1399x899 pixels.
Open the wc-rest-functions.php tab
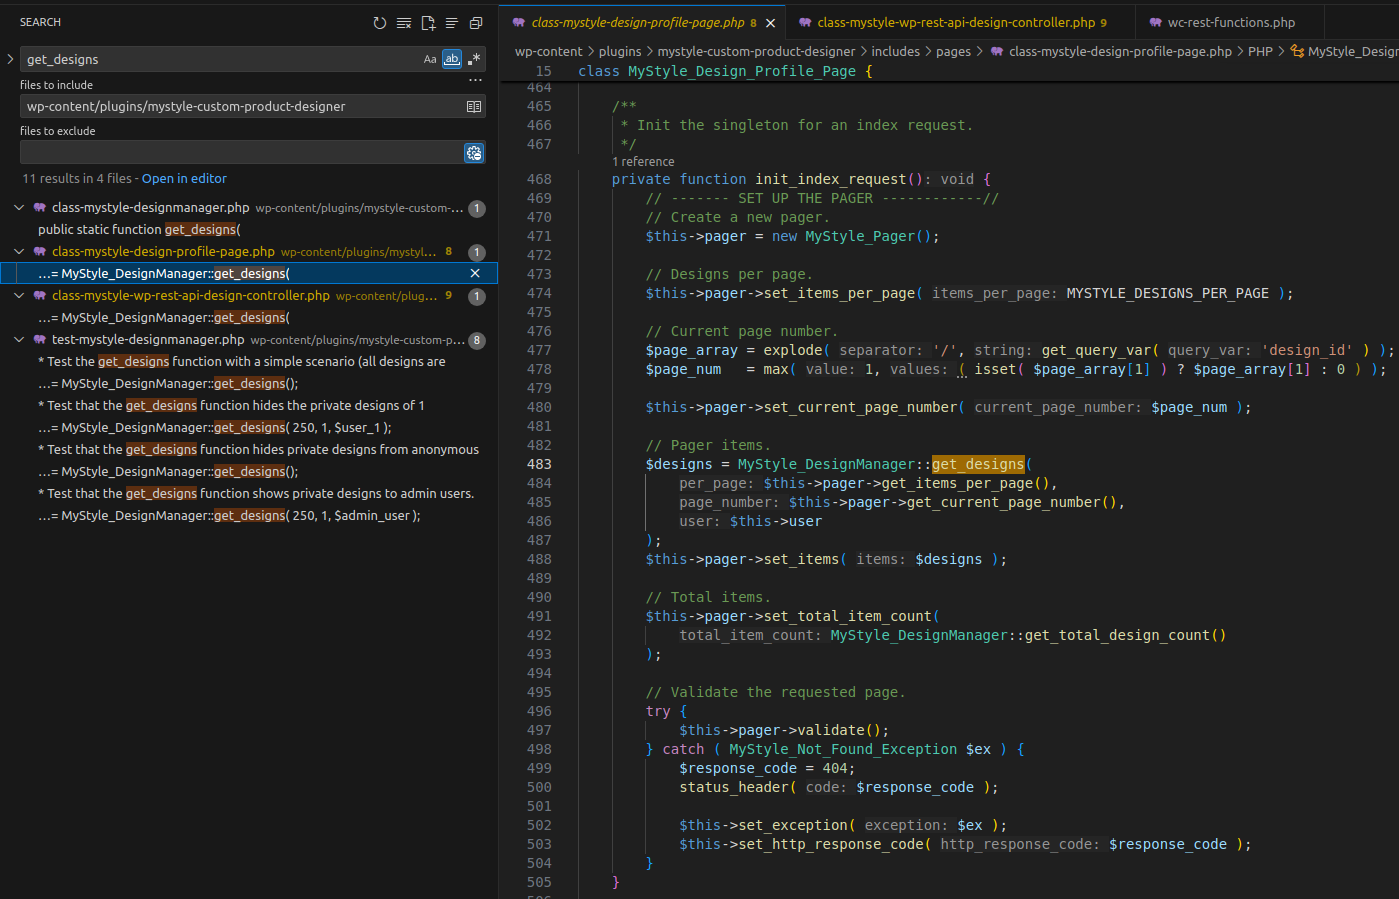1230,22
